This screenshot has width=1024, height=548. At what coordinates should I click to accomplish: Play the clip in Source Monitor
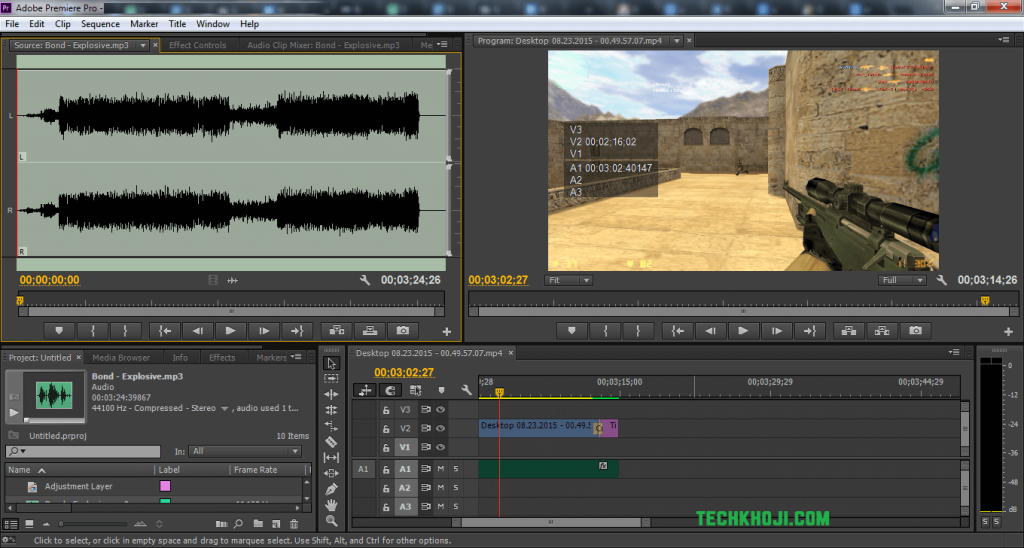(x=231, y=331)
